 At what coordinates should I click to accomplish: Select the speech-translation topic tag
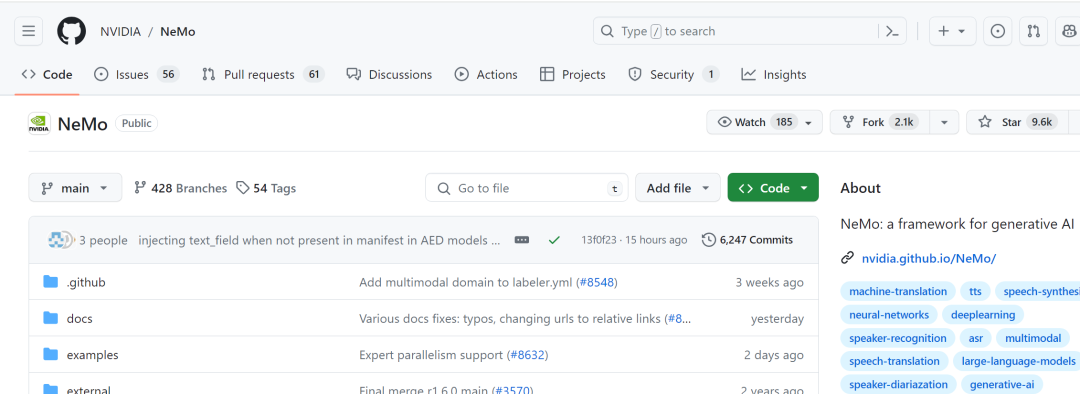[894, 361]
